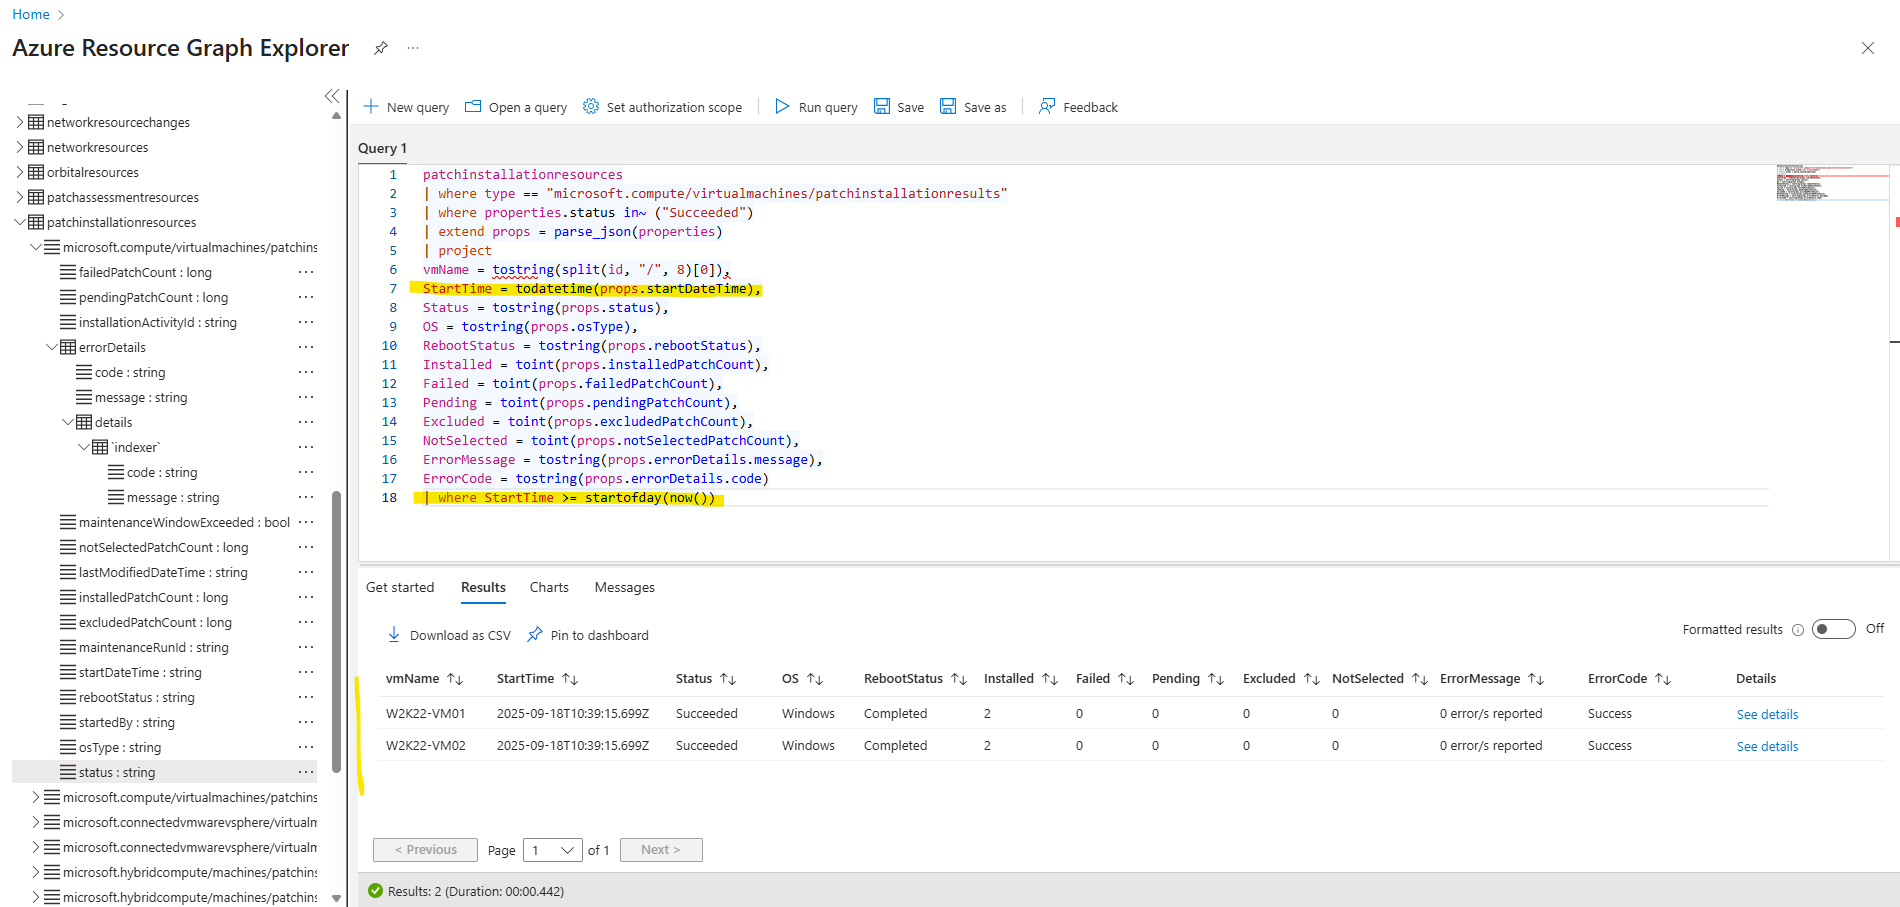This screenshot has height=907, width=1900.
Task: Toggle Formatted results switch
Action: tap(1834, 629)
